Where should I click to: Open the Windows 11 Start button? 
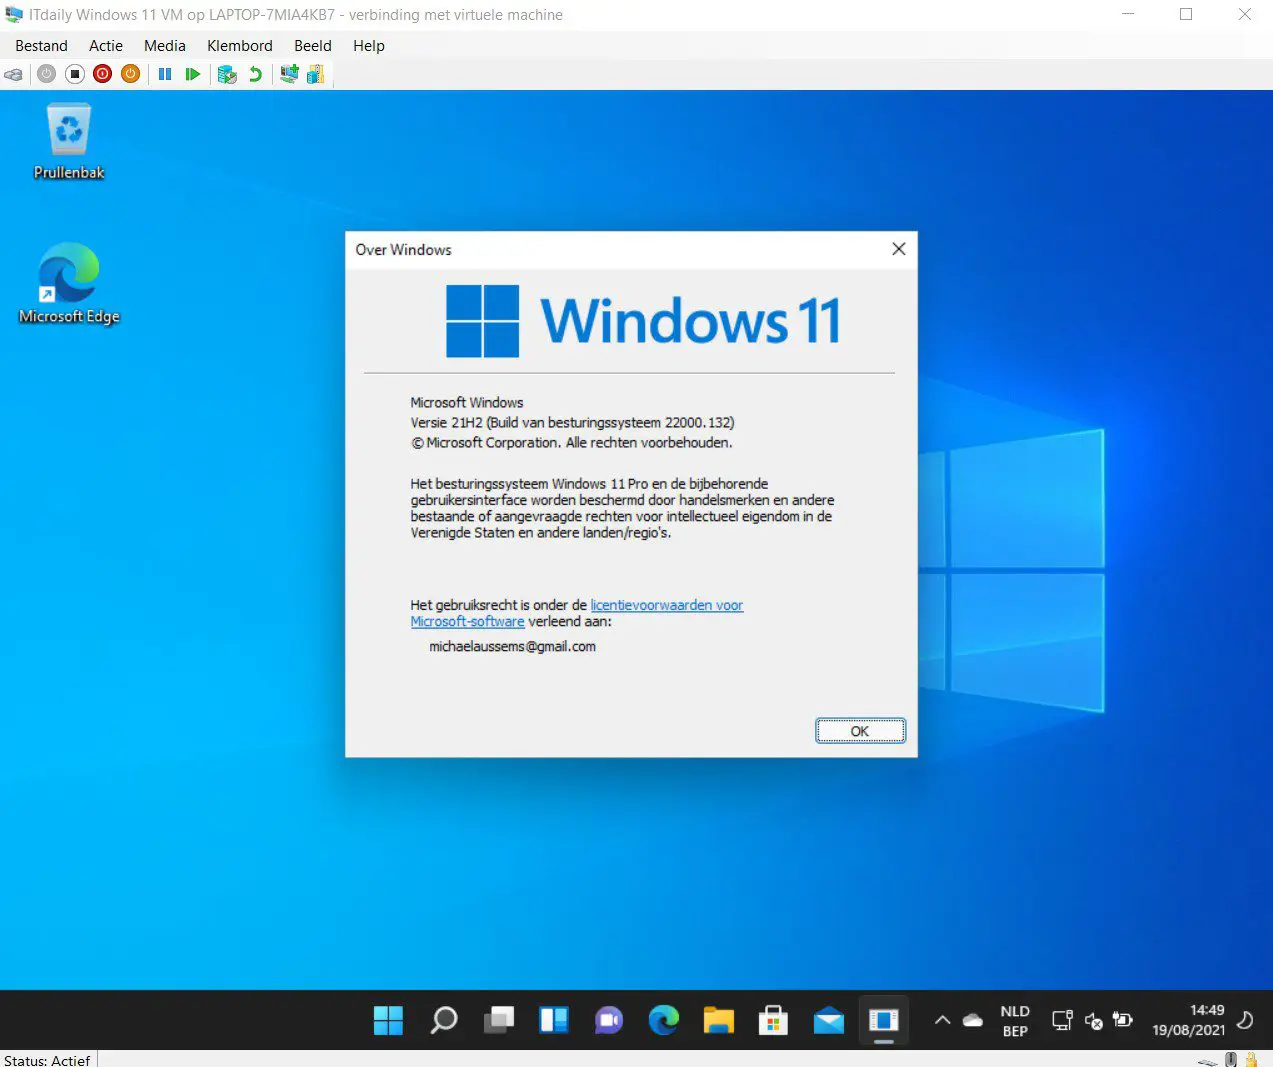388,1020
